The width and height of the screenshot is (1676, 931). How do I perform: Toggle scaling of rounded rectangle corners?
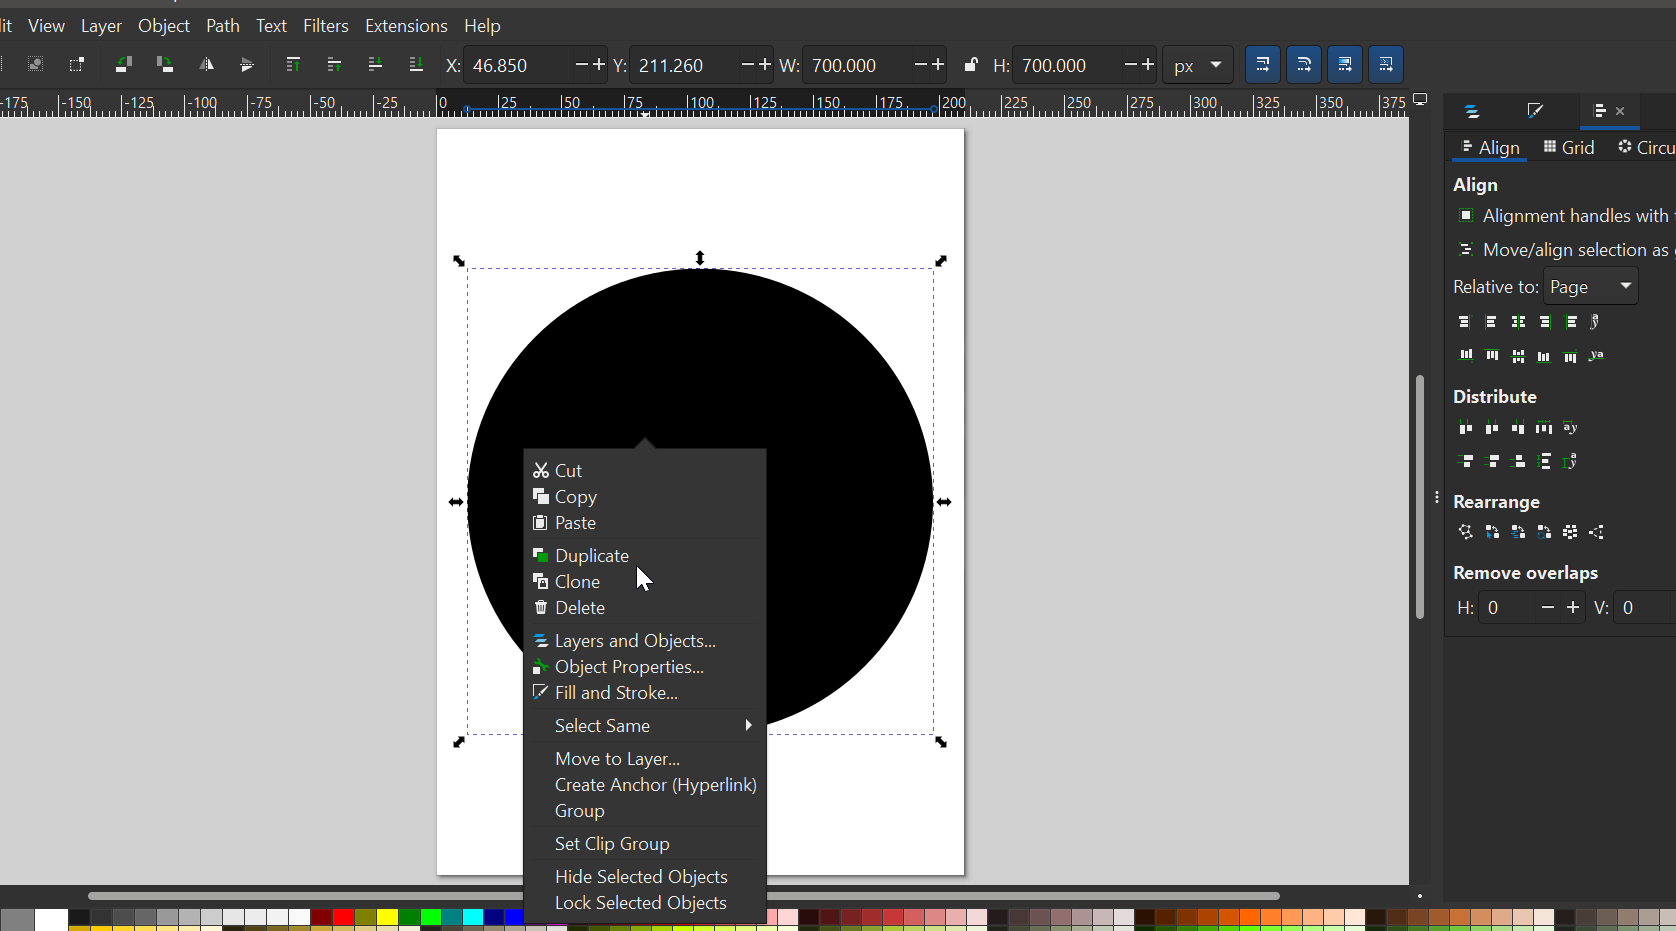[x=1303, y=65]
